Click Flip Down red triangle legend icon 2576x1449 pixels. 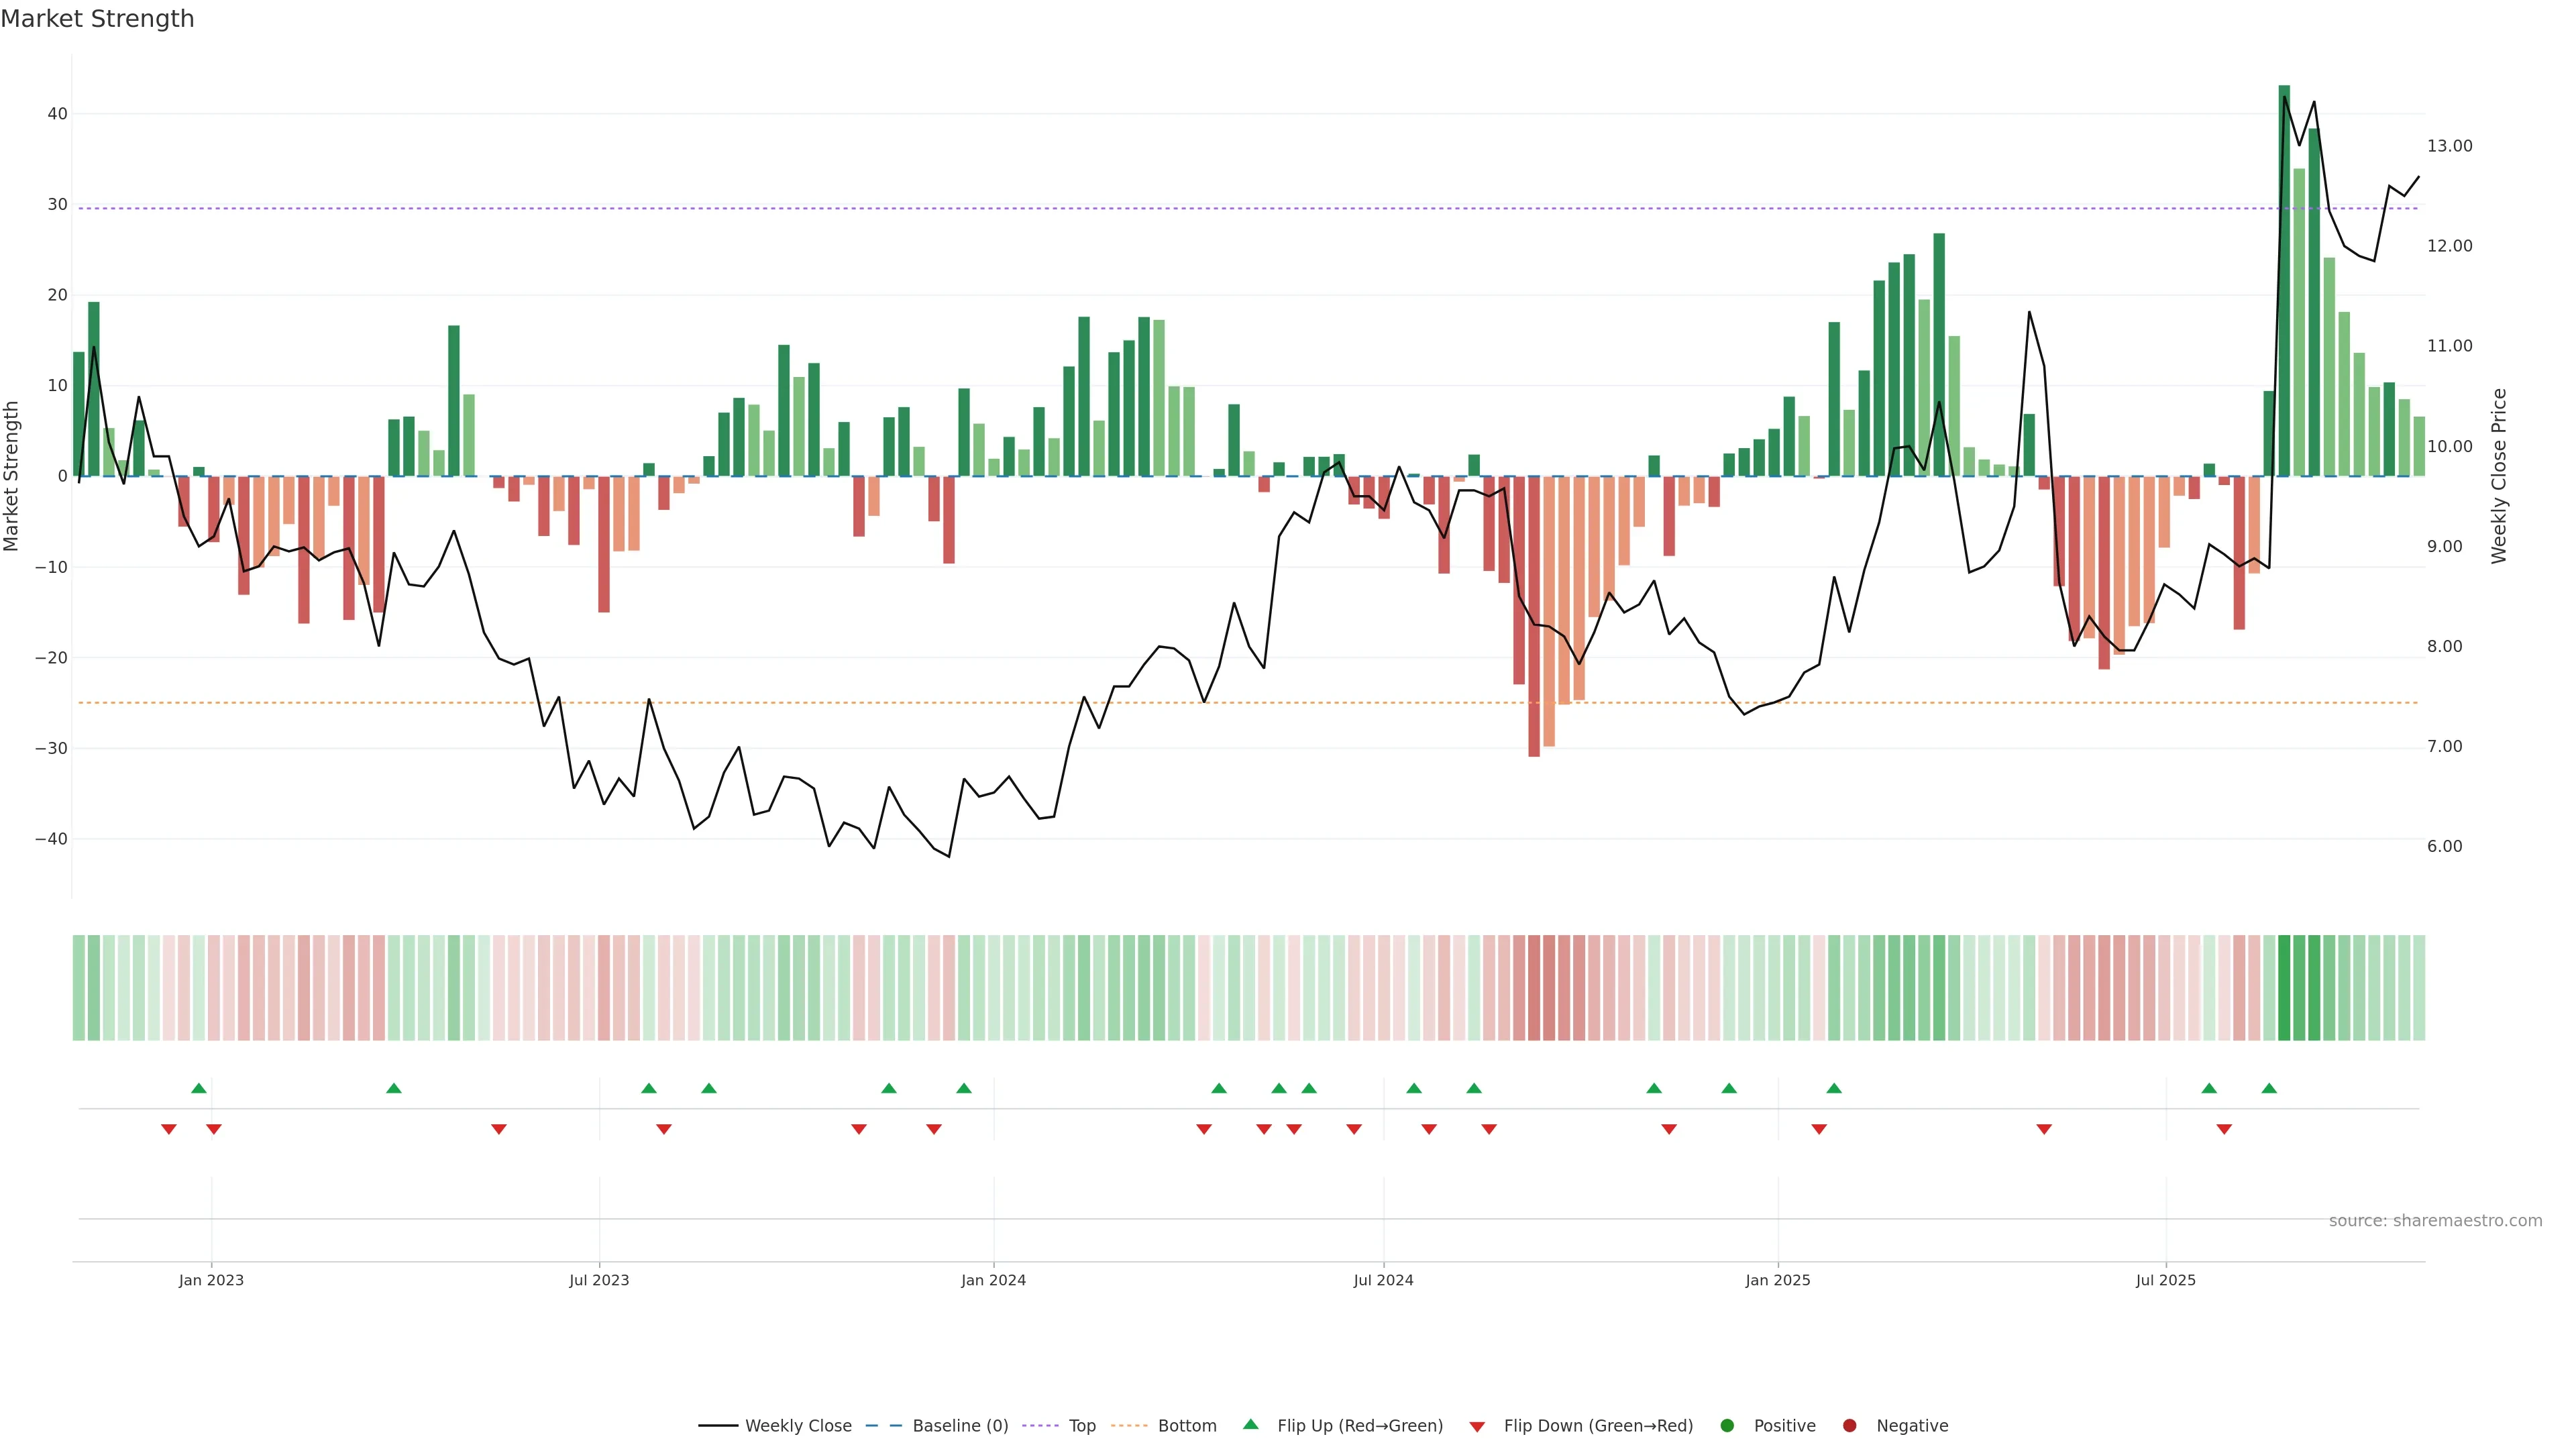point(1477,1427)
